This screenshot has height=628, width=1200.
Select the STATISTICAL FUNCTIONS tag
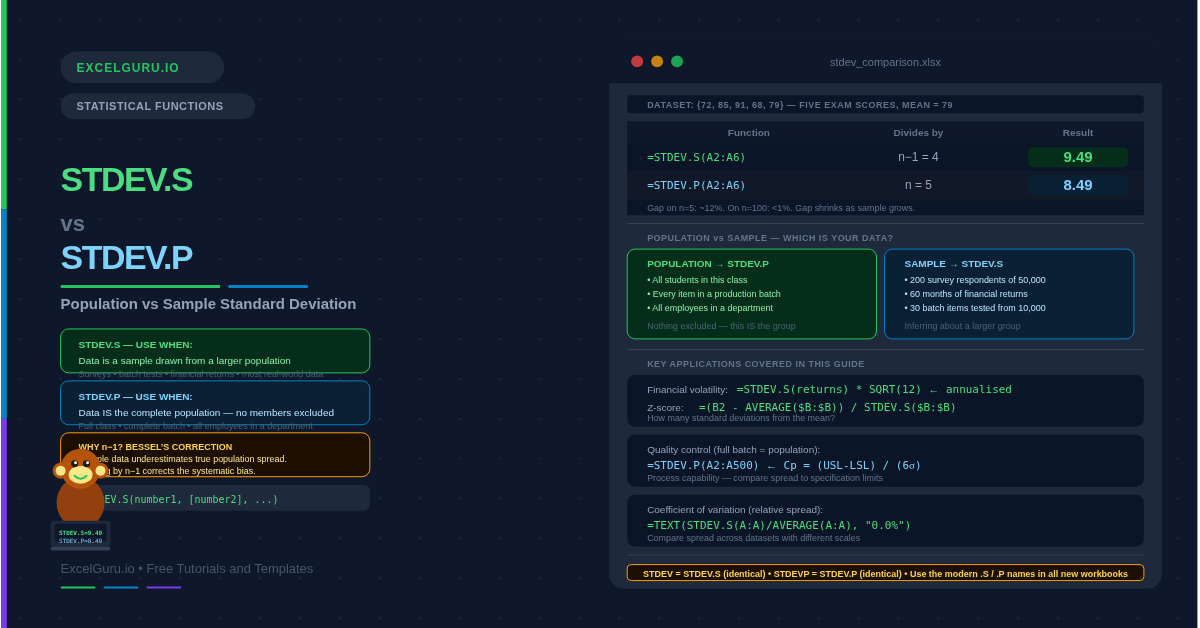pyautogui.click(x=157, y=106)
